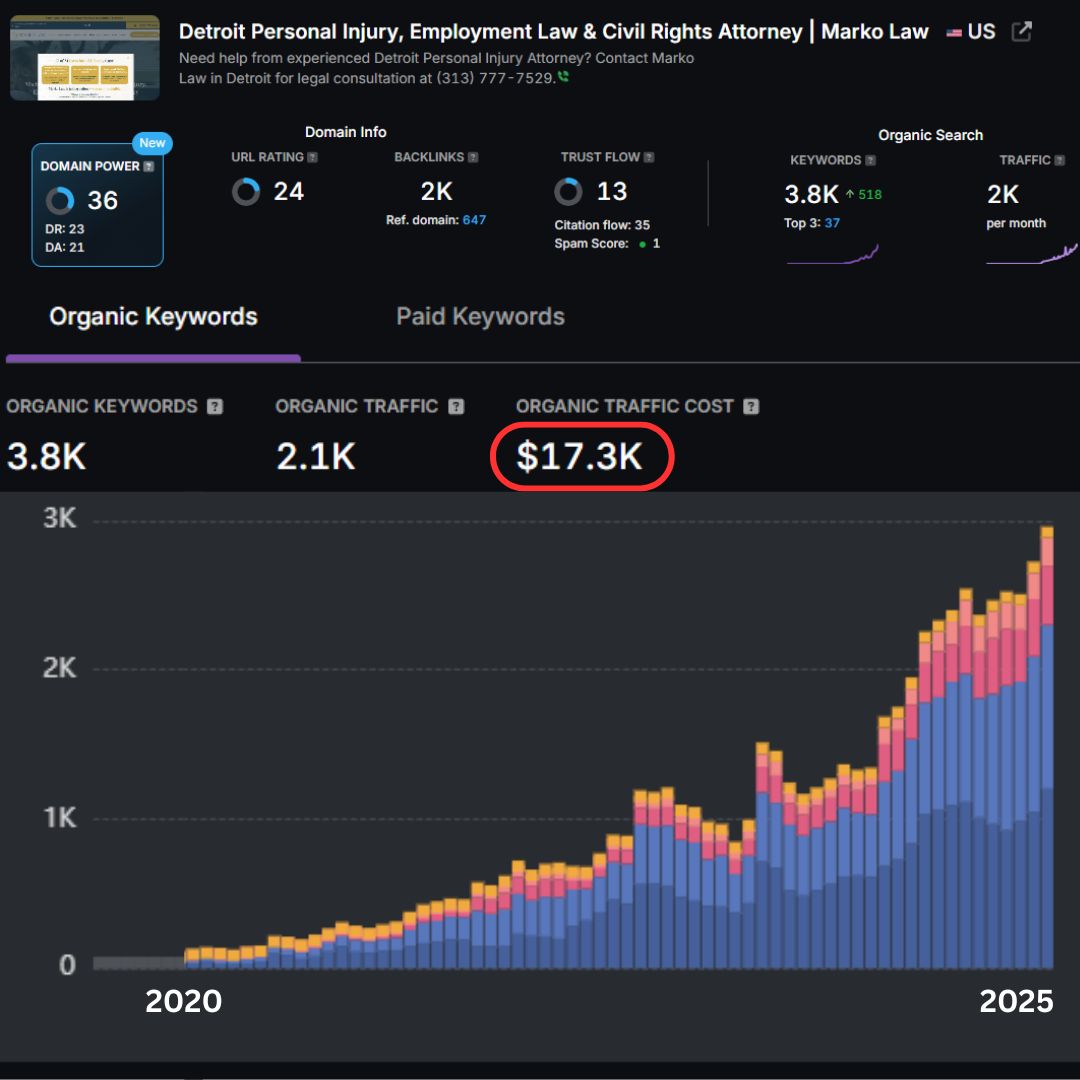
Task: Open the Top 3 keywords link 37
Action: point(832,222)
